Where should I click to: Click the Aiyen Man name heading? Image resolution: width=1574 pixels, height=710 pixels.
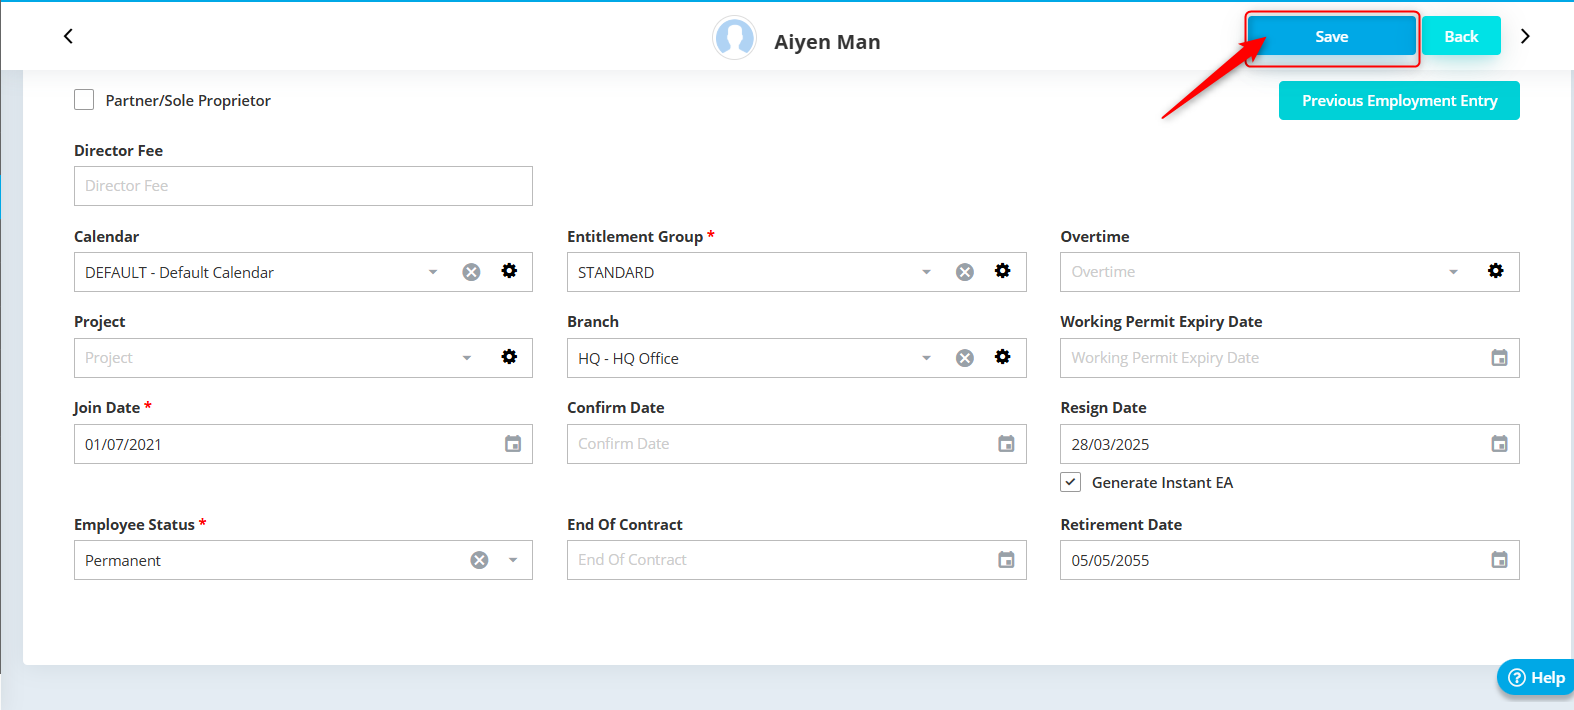[827, 42]
